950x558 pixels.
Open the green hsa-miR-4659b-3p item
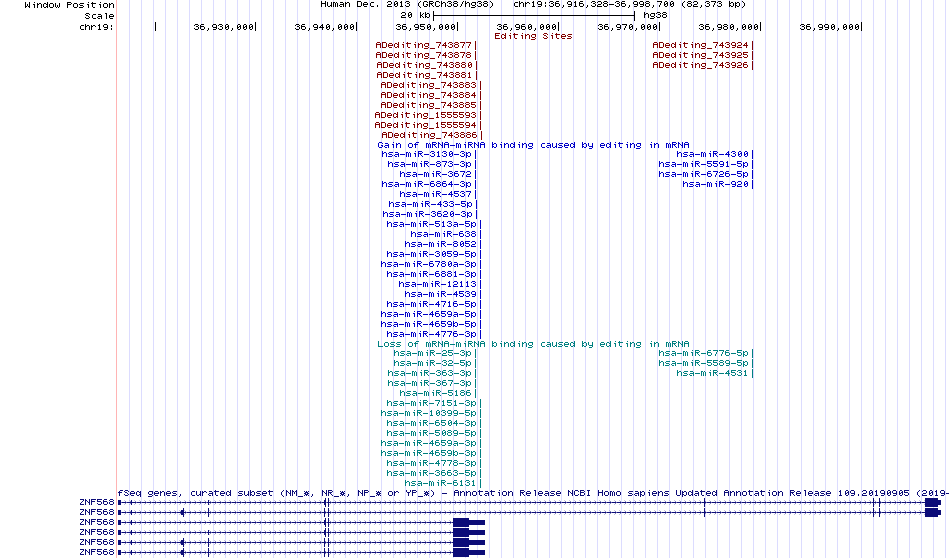(428, 453)
